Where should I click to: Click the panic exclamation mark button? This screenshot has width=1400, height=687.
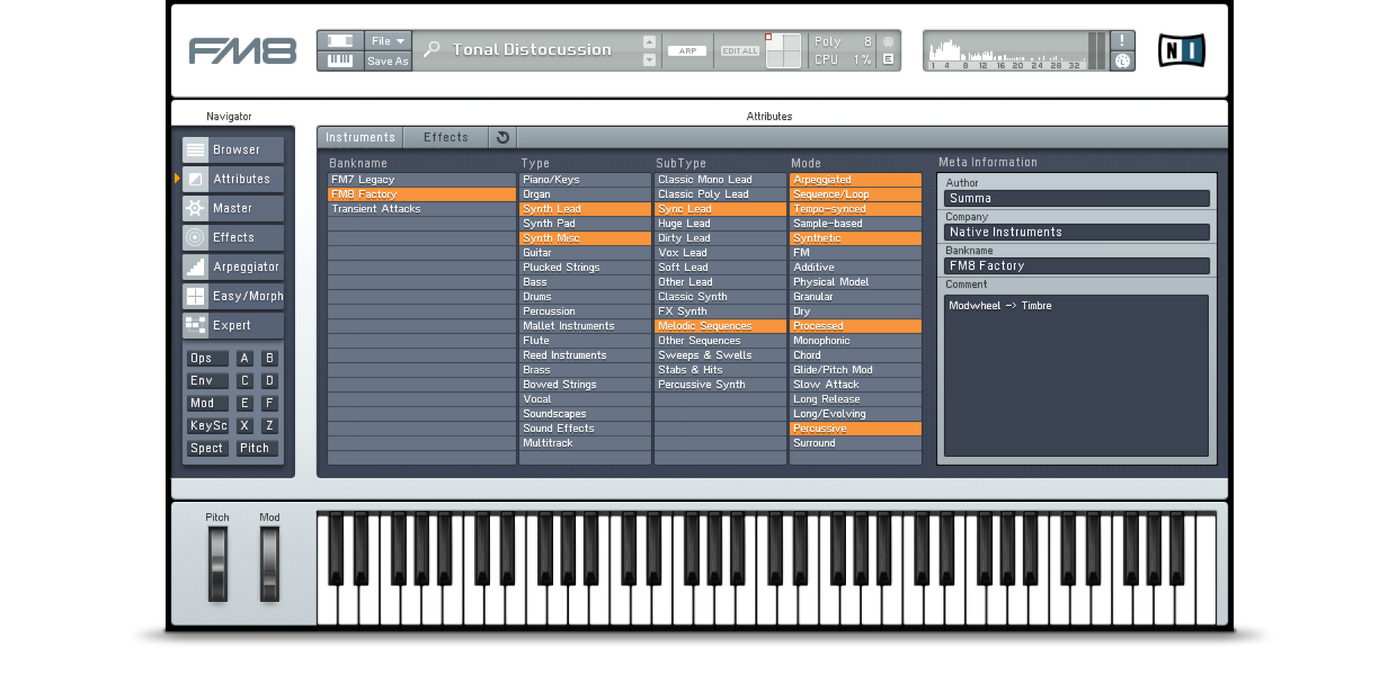click(x=1122, y=40)
